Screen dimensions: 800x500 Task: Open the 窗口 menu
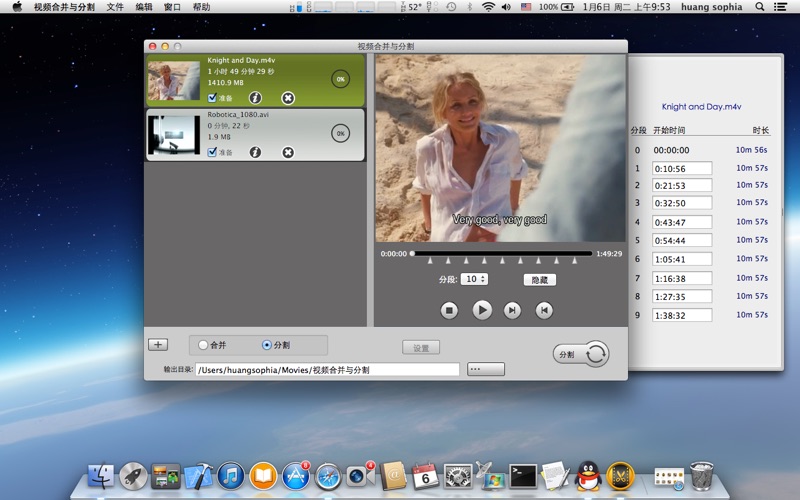[172, 7]
